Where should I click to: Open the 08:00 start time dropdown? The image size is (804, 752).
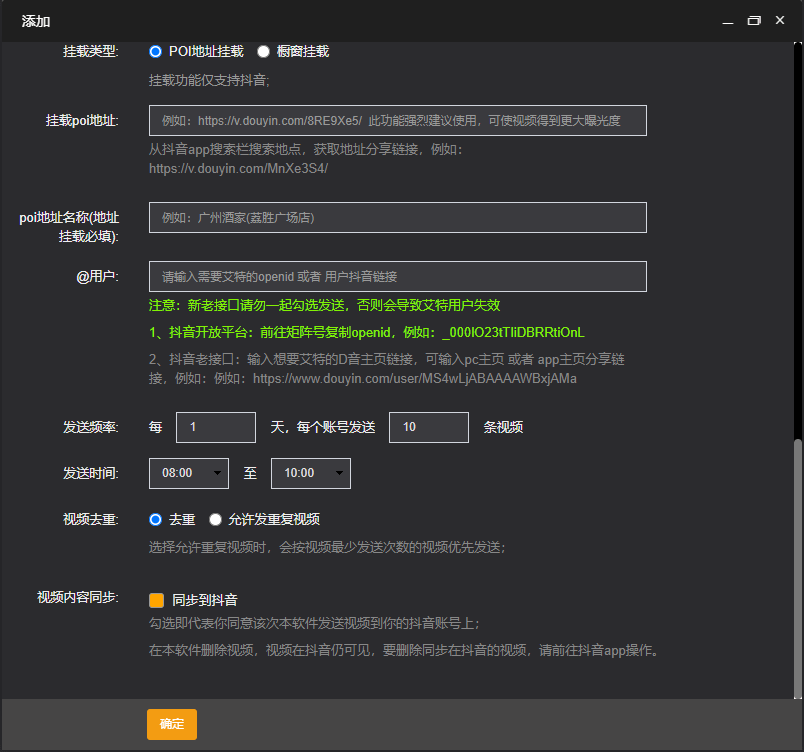click(188, 474)
